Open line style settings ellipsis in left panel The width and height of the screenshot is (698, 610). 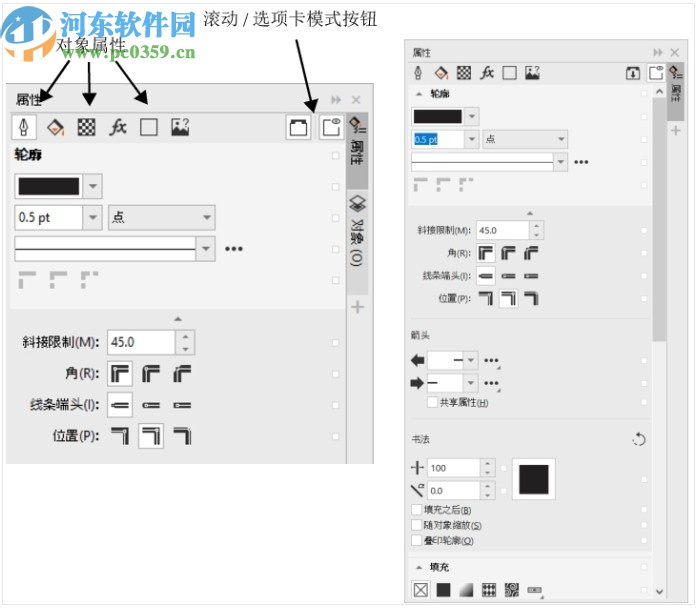234,248
